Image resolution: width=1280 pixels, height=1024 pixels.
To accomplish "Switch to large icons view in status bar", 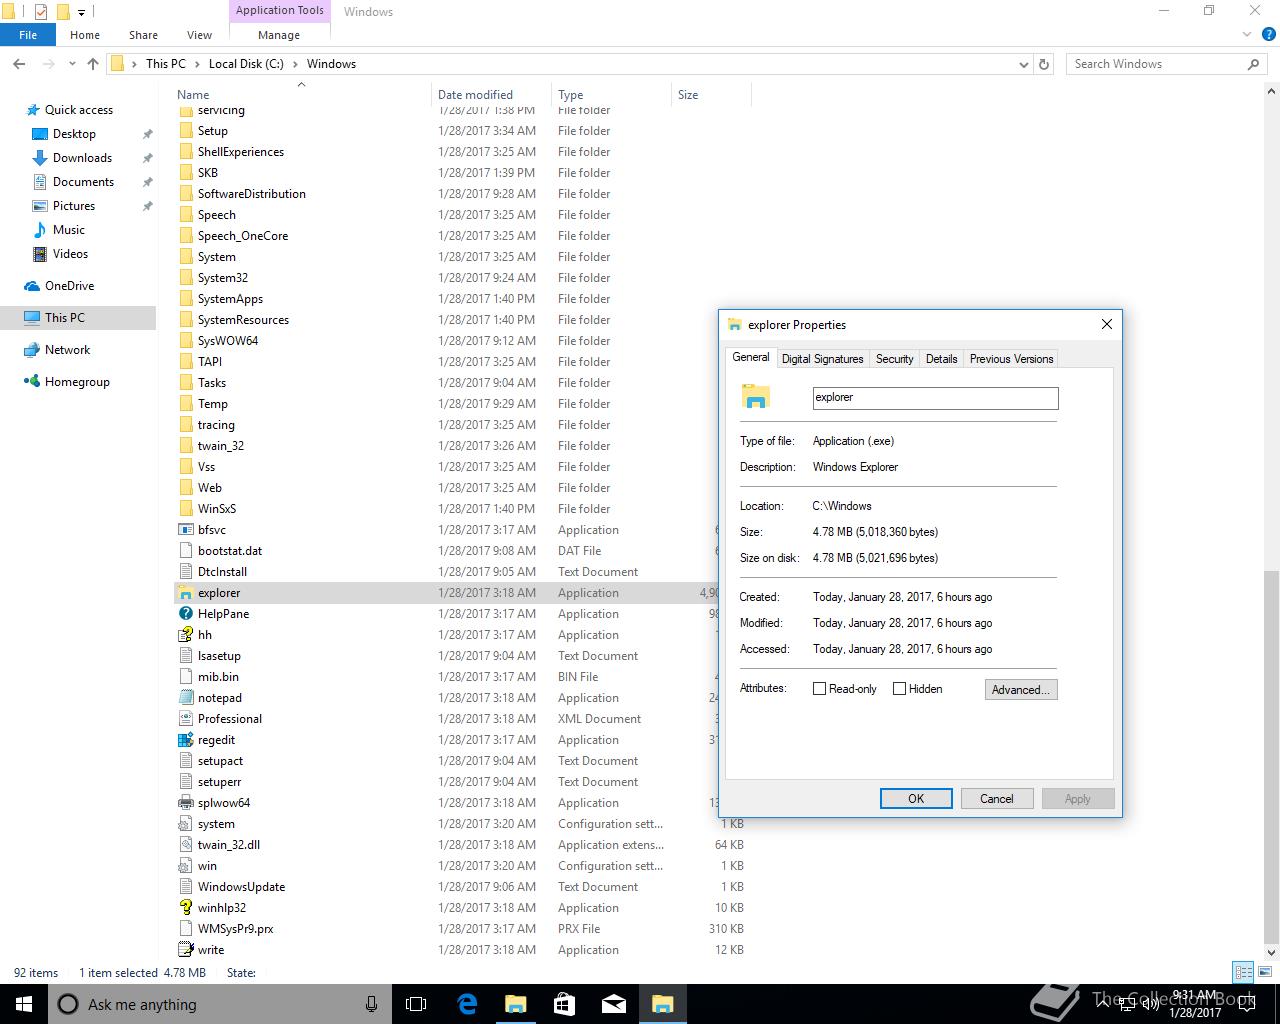I will click(x=1264, y=972).
